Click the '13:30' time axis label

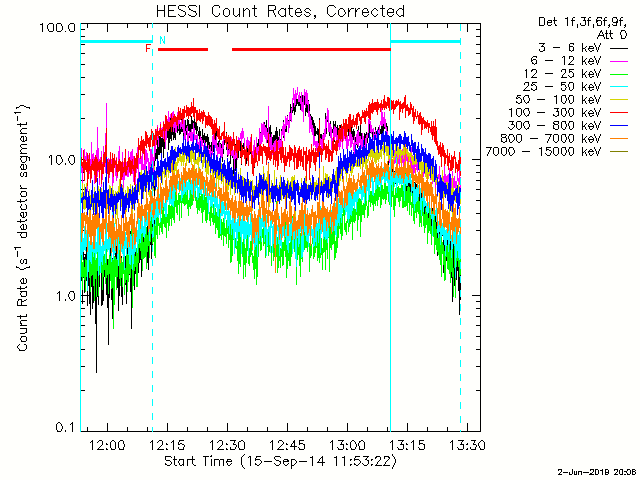tap(467, 445)
